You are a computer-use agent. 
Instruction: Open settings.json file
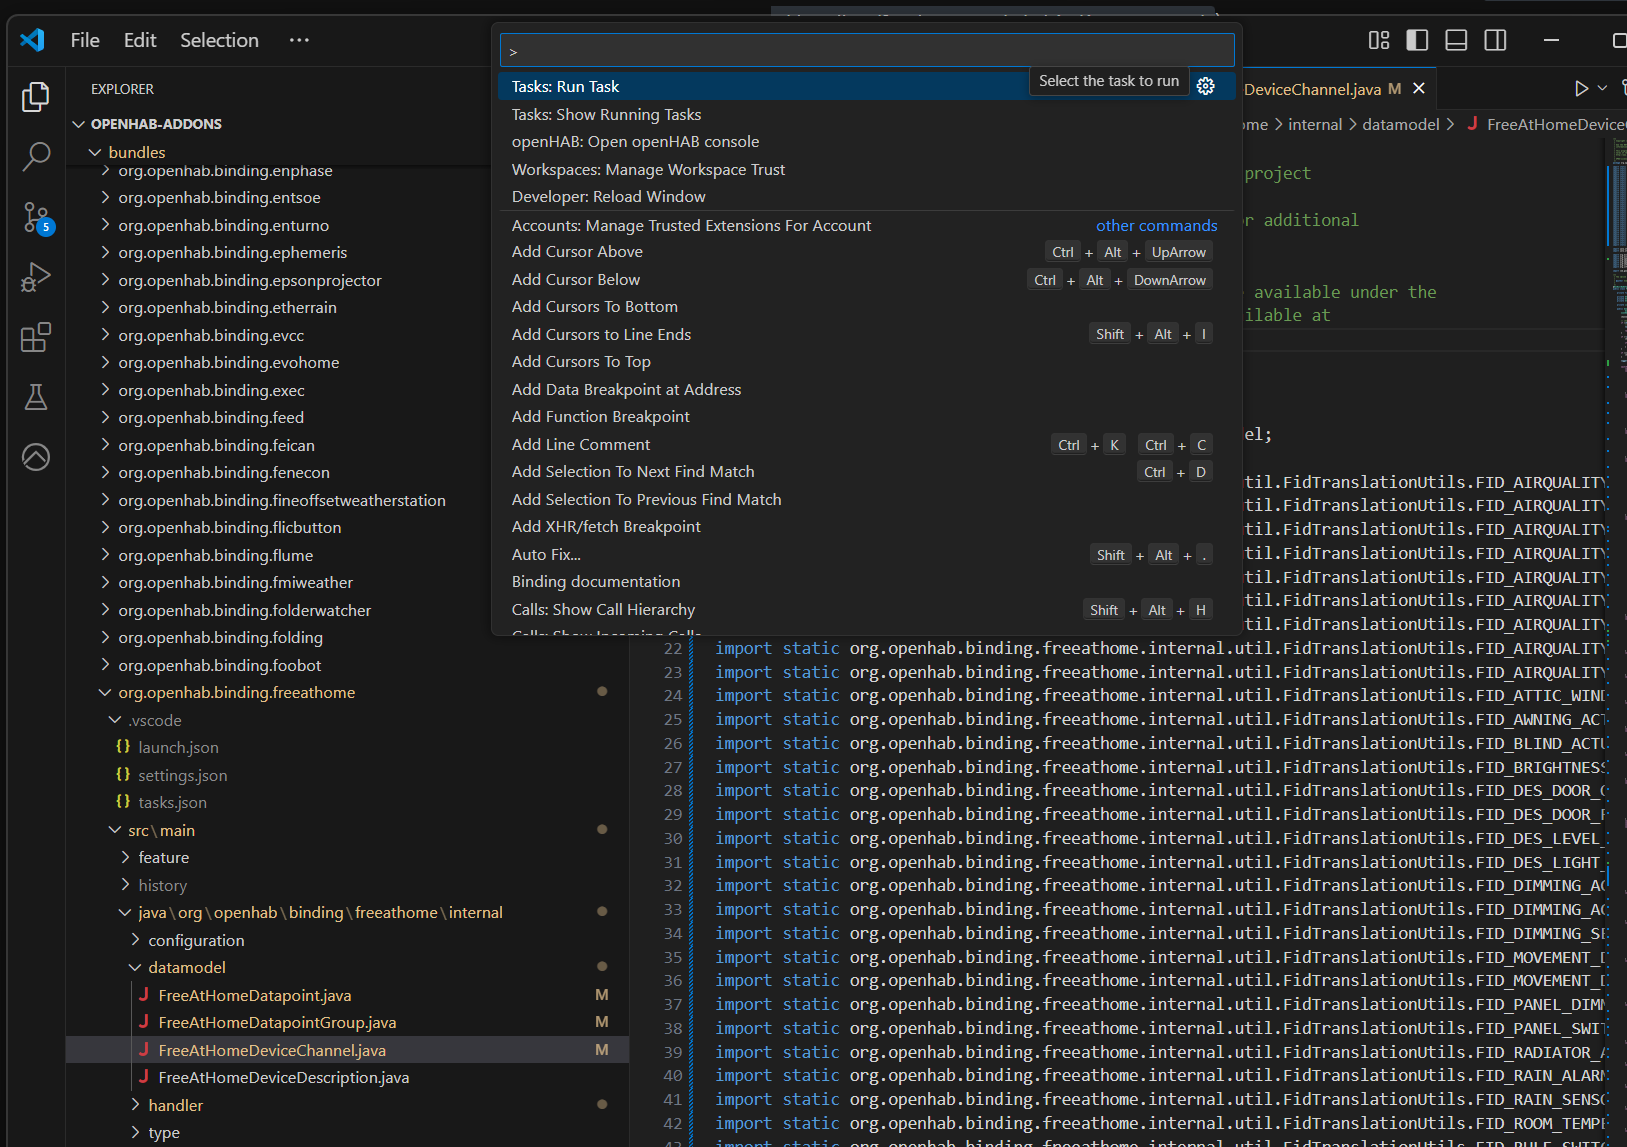click(182, 775)
